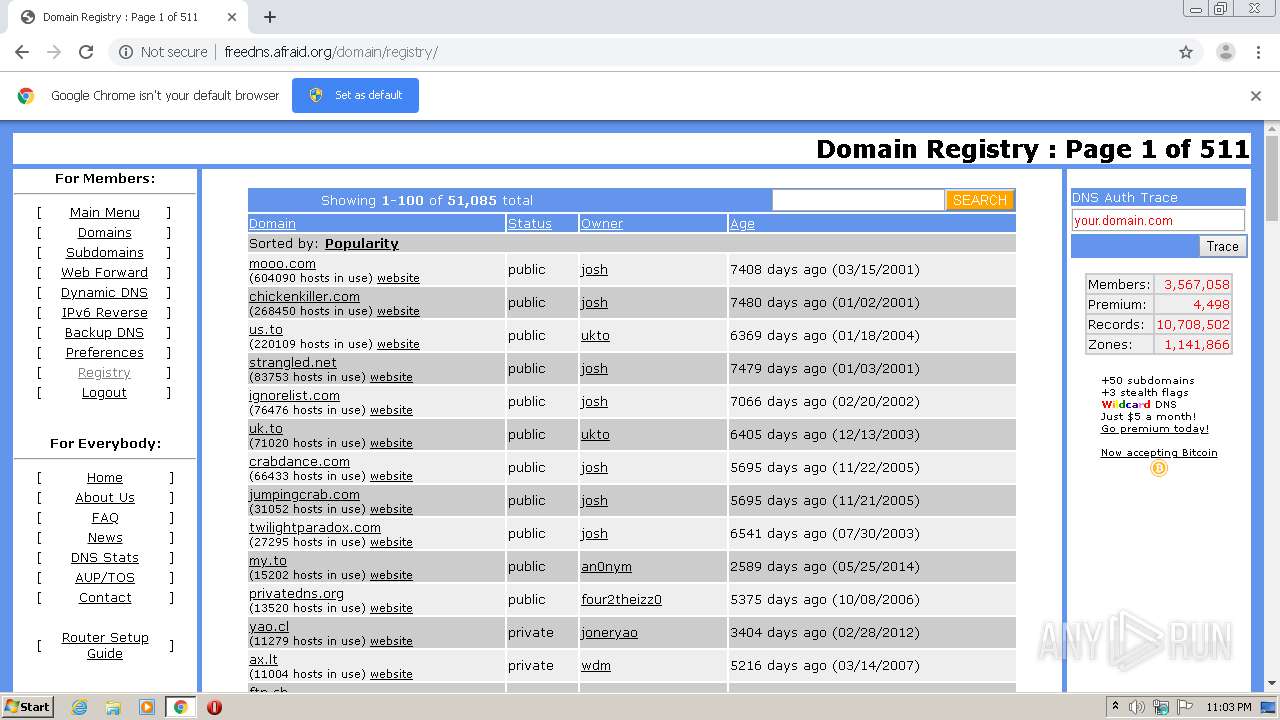Open Dynamic DNS menu item
The image size is (1280, 720).
(x=104, y=292)
